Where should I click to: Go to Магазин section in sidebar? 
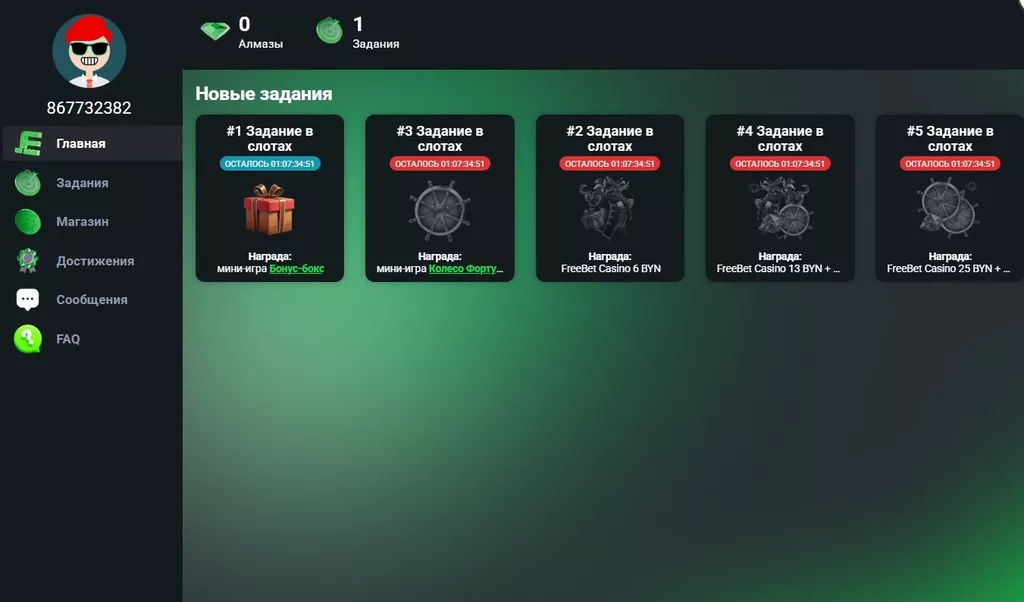coord(82,222)
